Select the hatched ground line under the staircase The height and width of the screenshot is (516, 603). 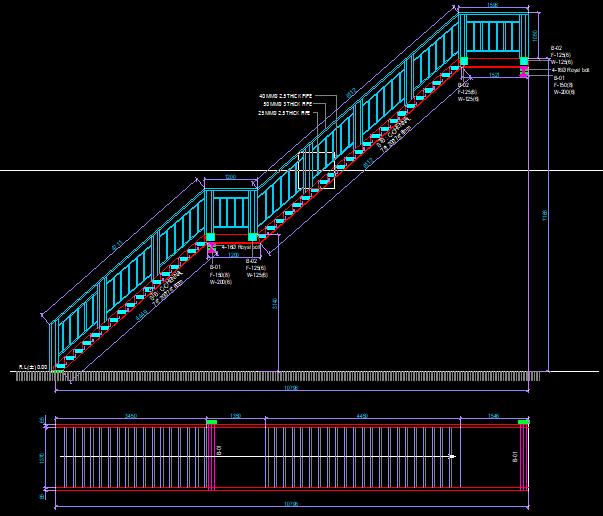[x=290, y=376]
